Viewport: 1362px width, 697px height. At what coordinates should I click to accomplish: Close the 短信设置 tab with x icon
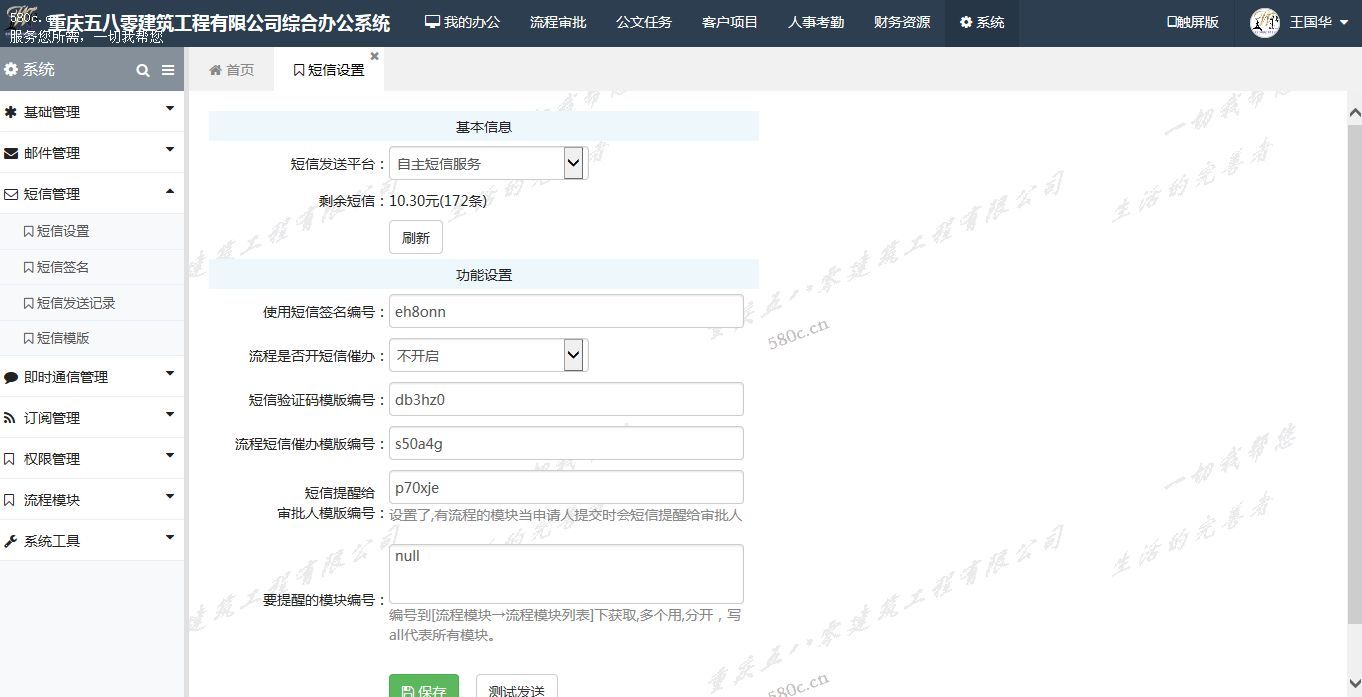coord(375,56)
